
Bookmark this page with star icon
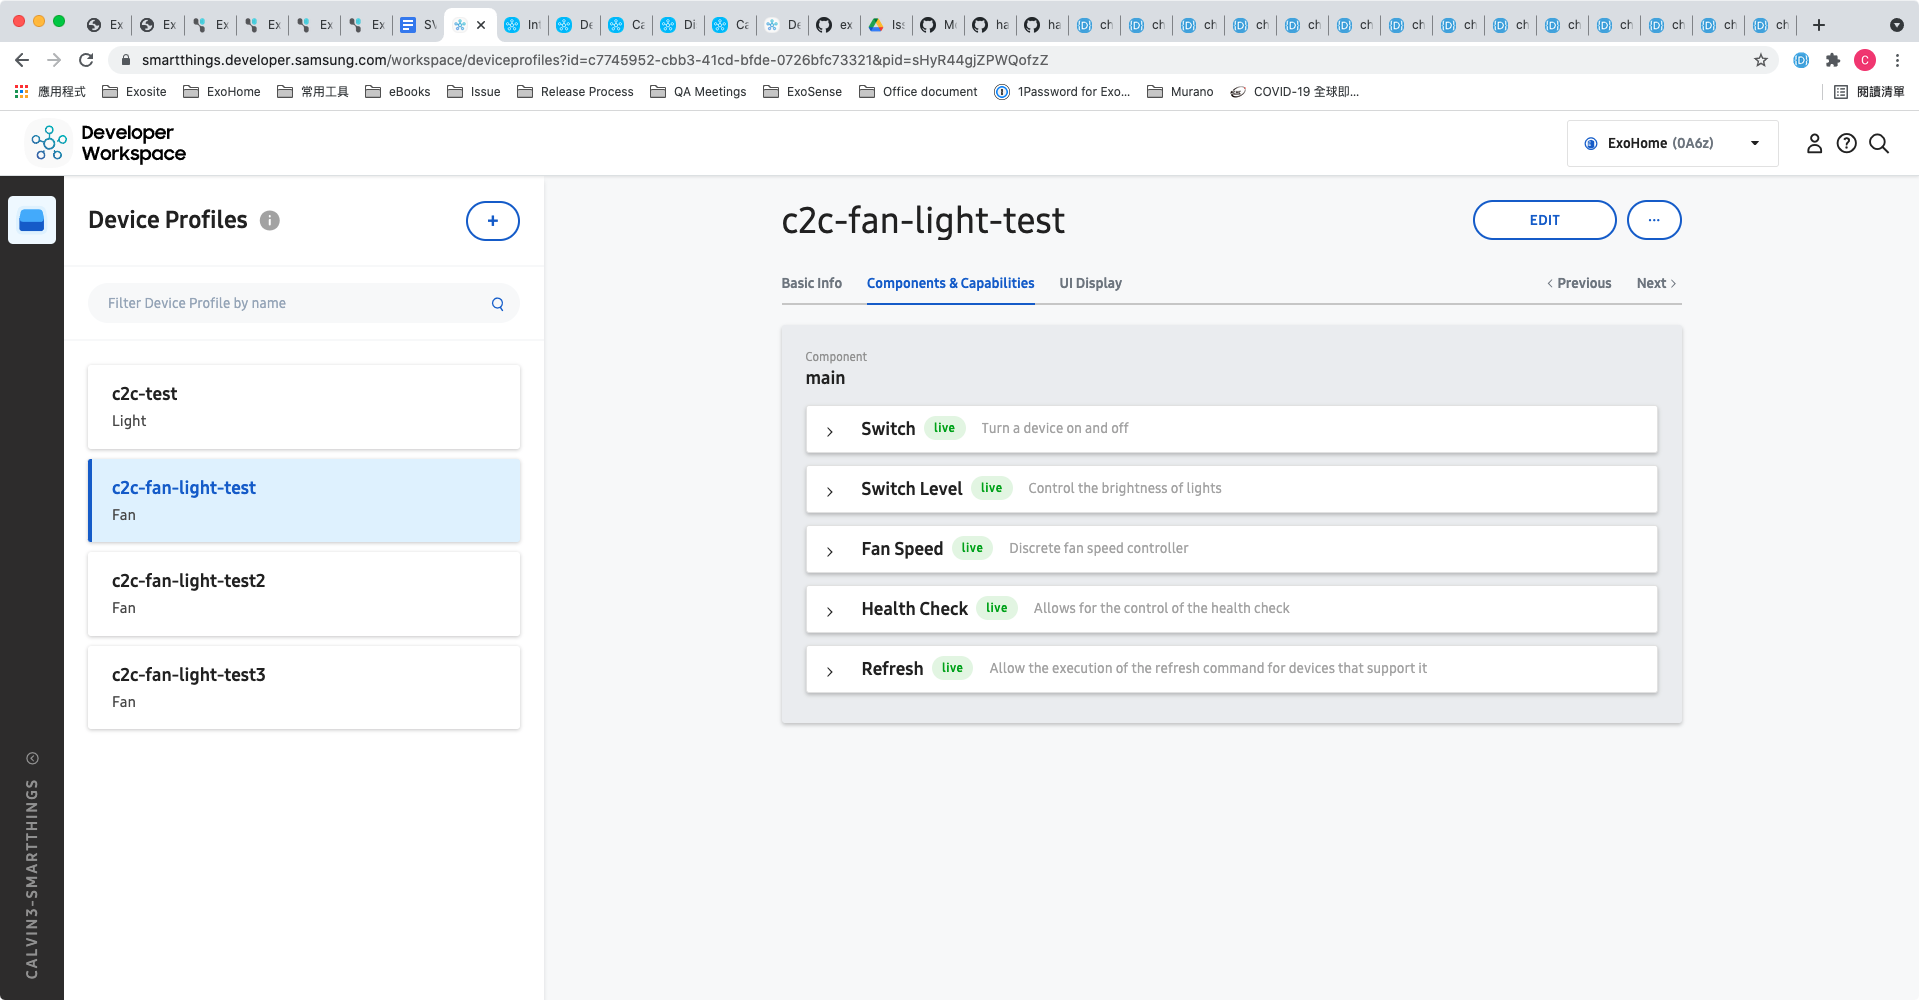tap(1761, 60)
